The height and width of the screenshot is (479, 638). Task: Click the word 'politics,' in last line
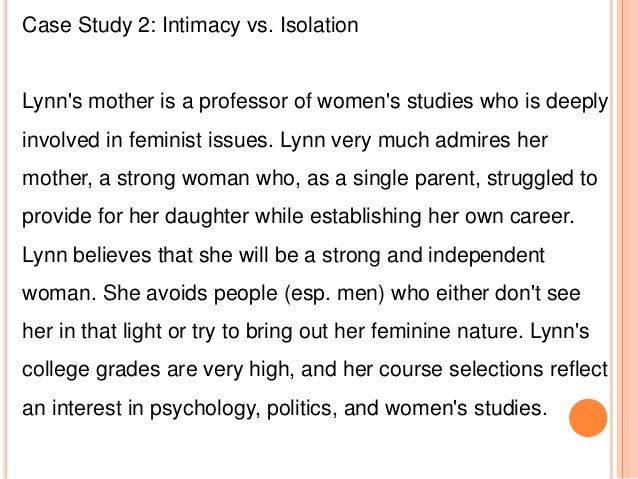click(x=302, y=409)
